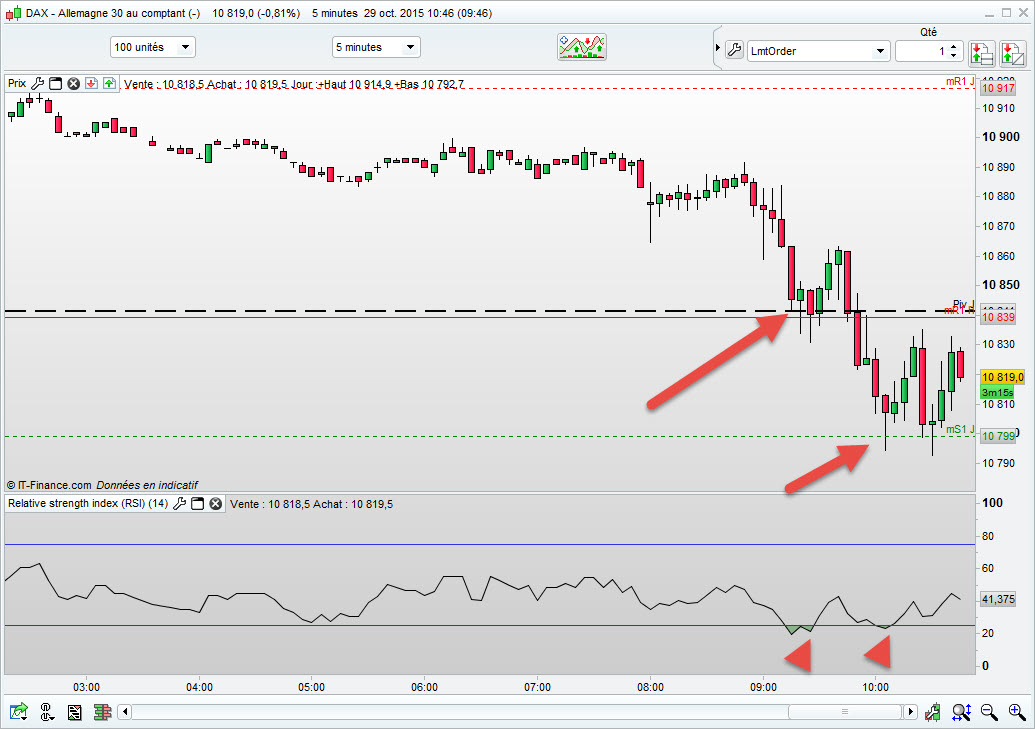This screenshot has height=729, width=1035.
Task: Open the 100 unités dropdown
Action: (x=152, y=47)
